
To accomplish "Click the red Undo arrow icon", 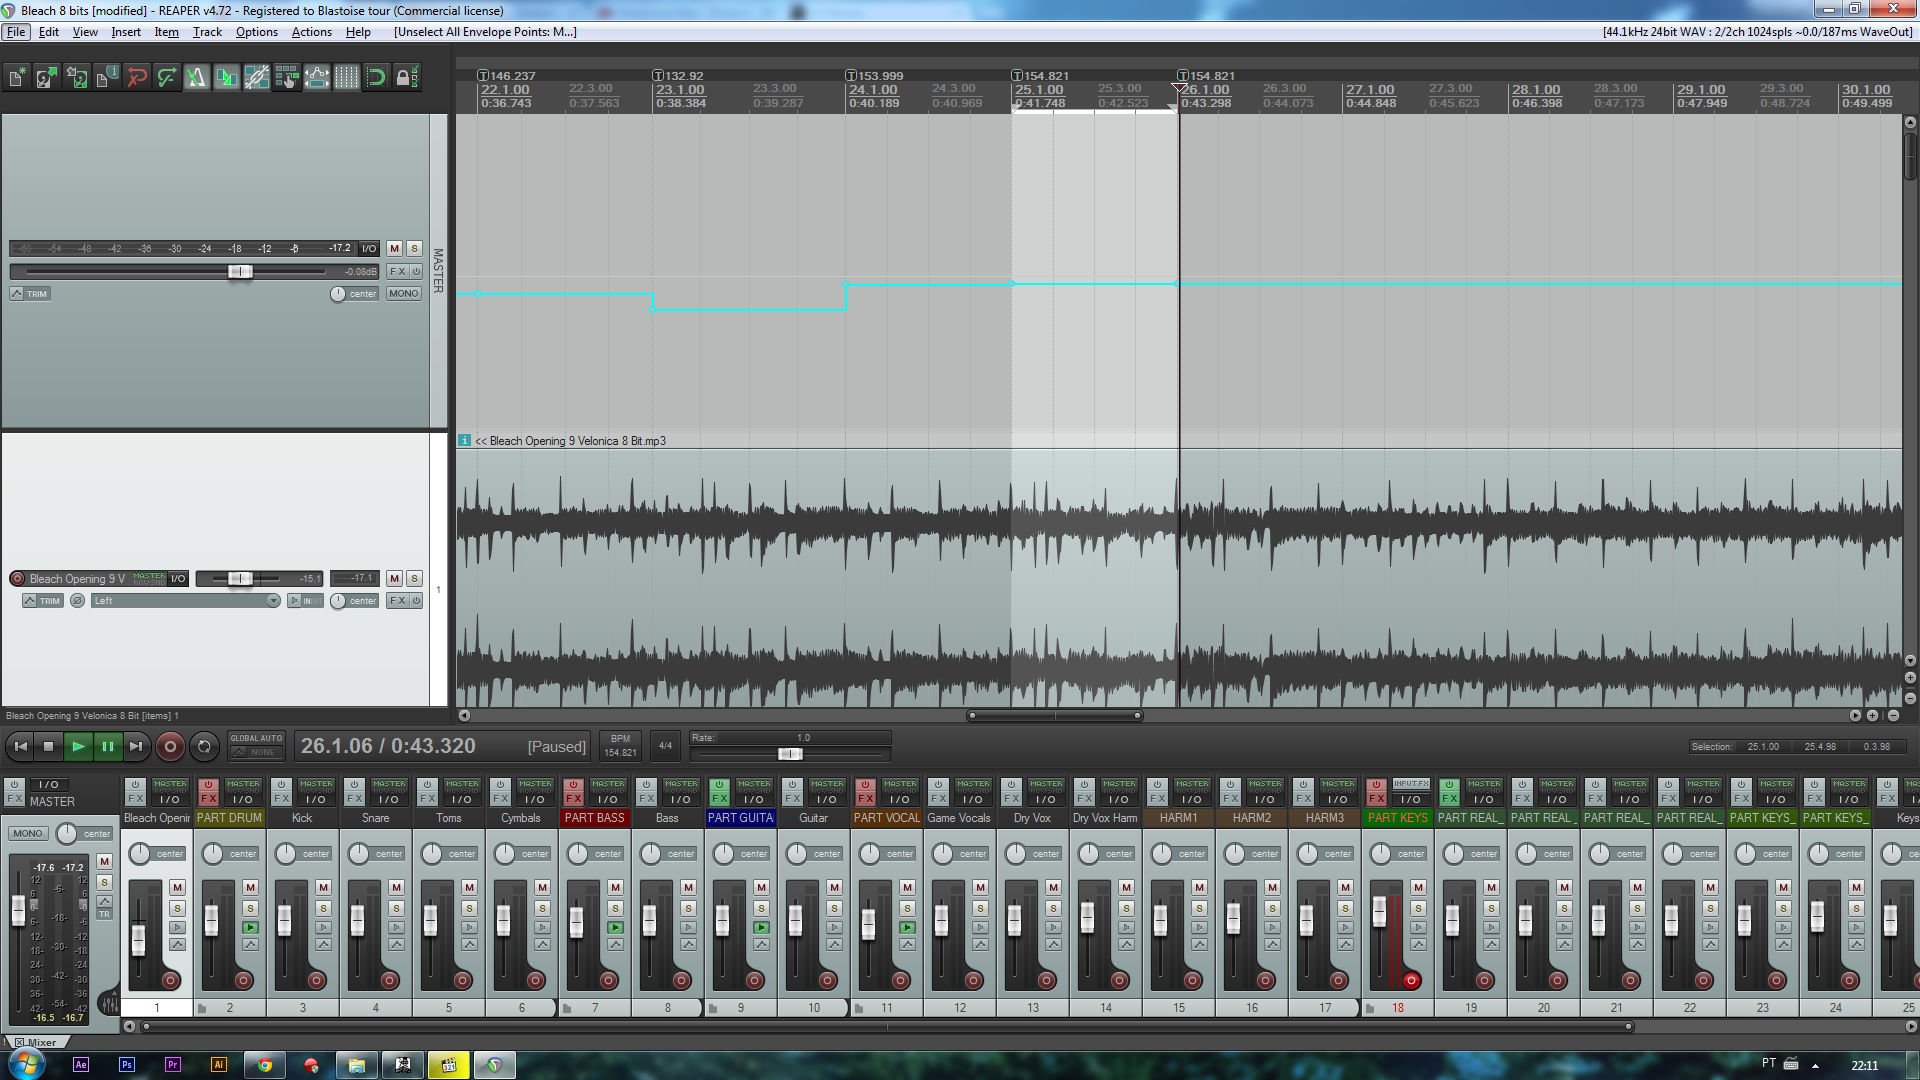I will point(137,77).
